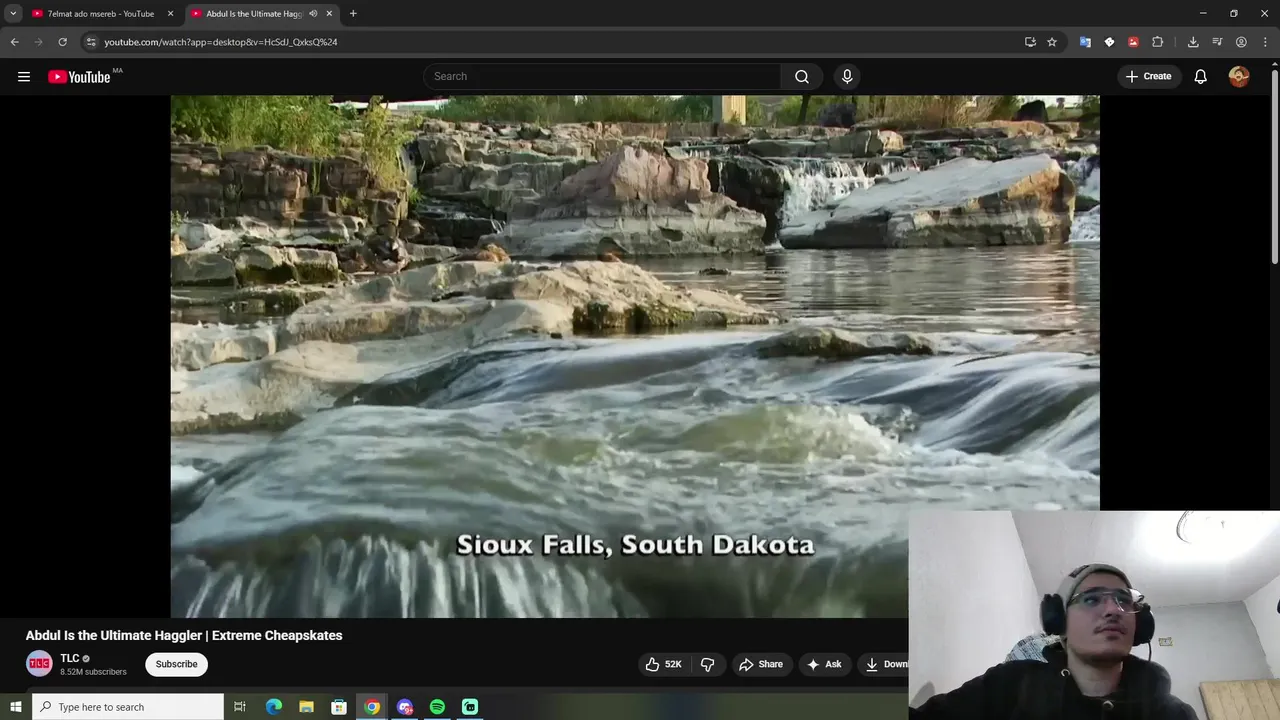Subscribe to the TLC channel
The width and height of the screenshot is (1280, 720).
point(176,664)
